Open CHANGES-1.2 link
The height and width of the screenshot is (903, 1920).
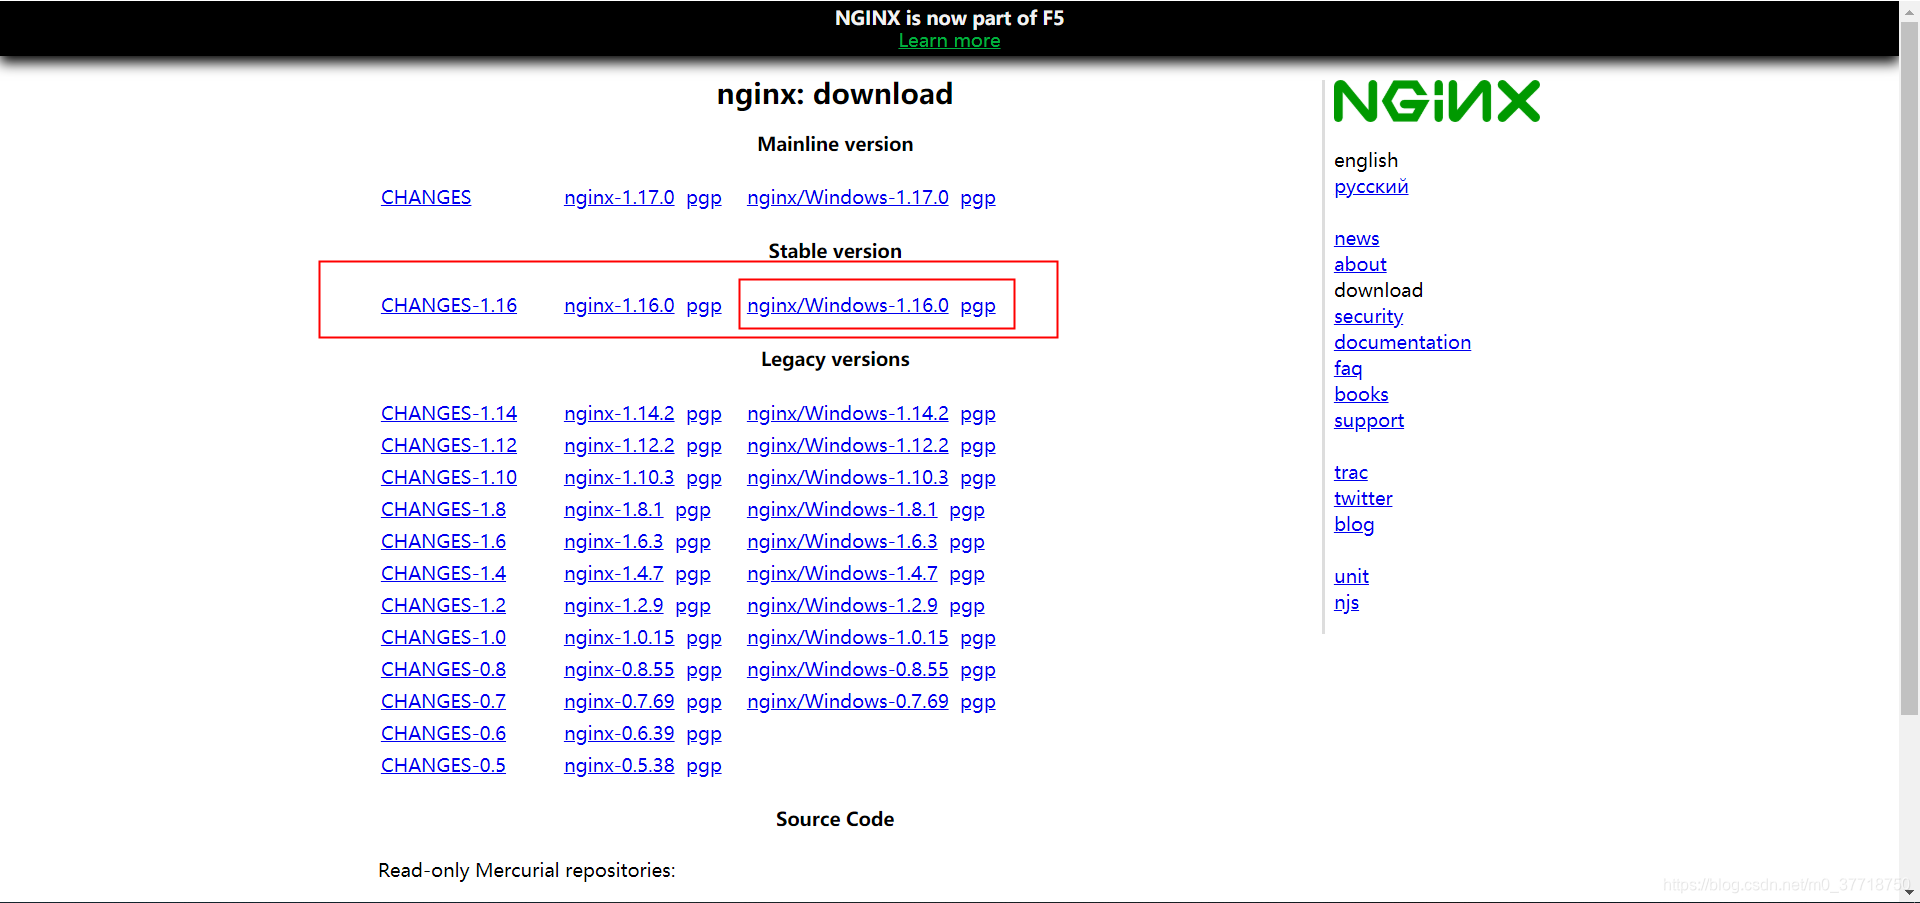(x=443, y=605)
